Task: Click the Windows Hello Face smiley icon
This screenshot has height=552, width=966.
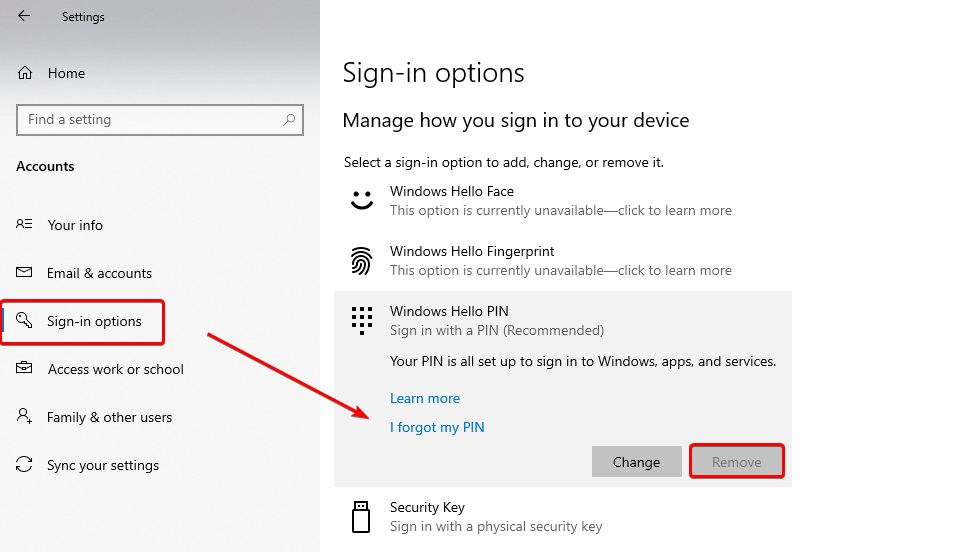Action: 361,200
